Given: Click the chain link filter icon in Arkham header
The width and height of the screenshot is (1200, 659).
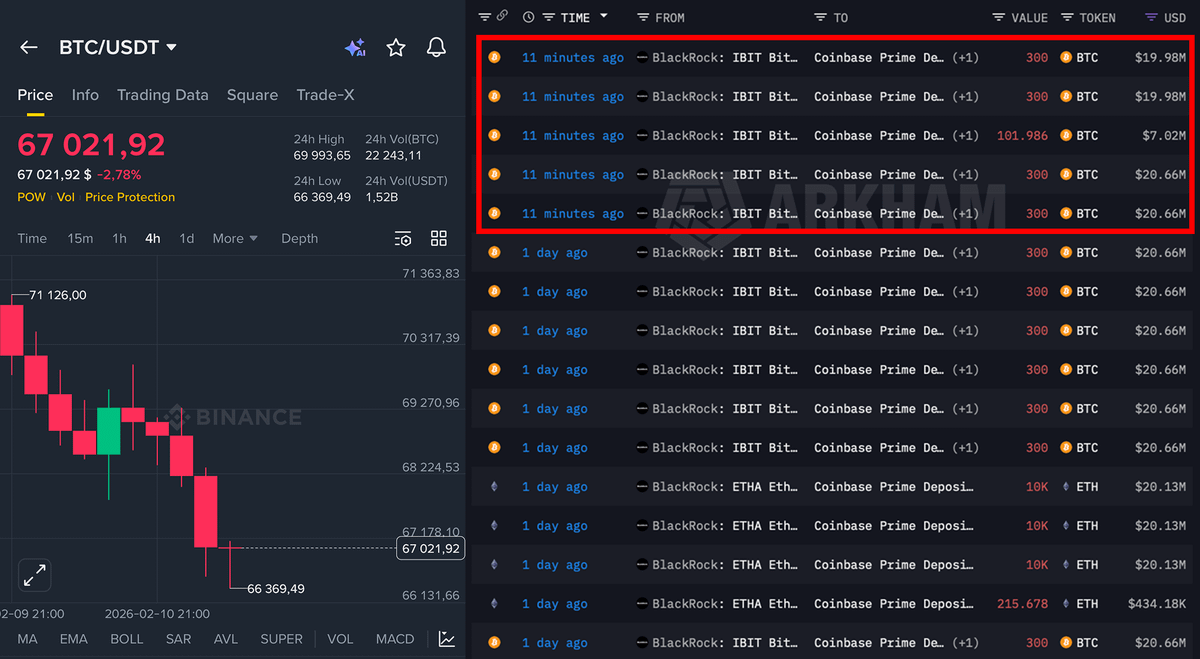Looking at the screenshot, I should pos(503,17).
